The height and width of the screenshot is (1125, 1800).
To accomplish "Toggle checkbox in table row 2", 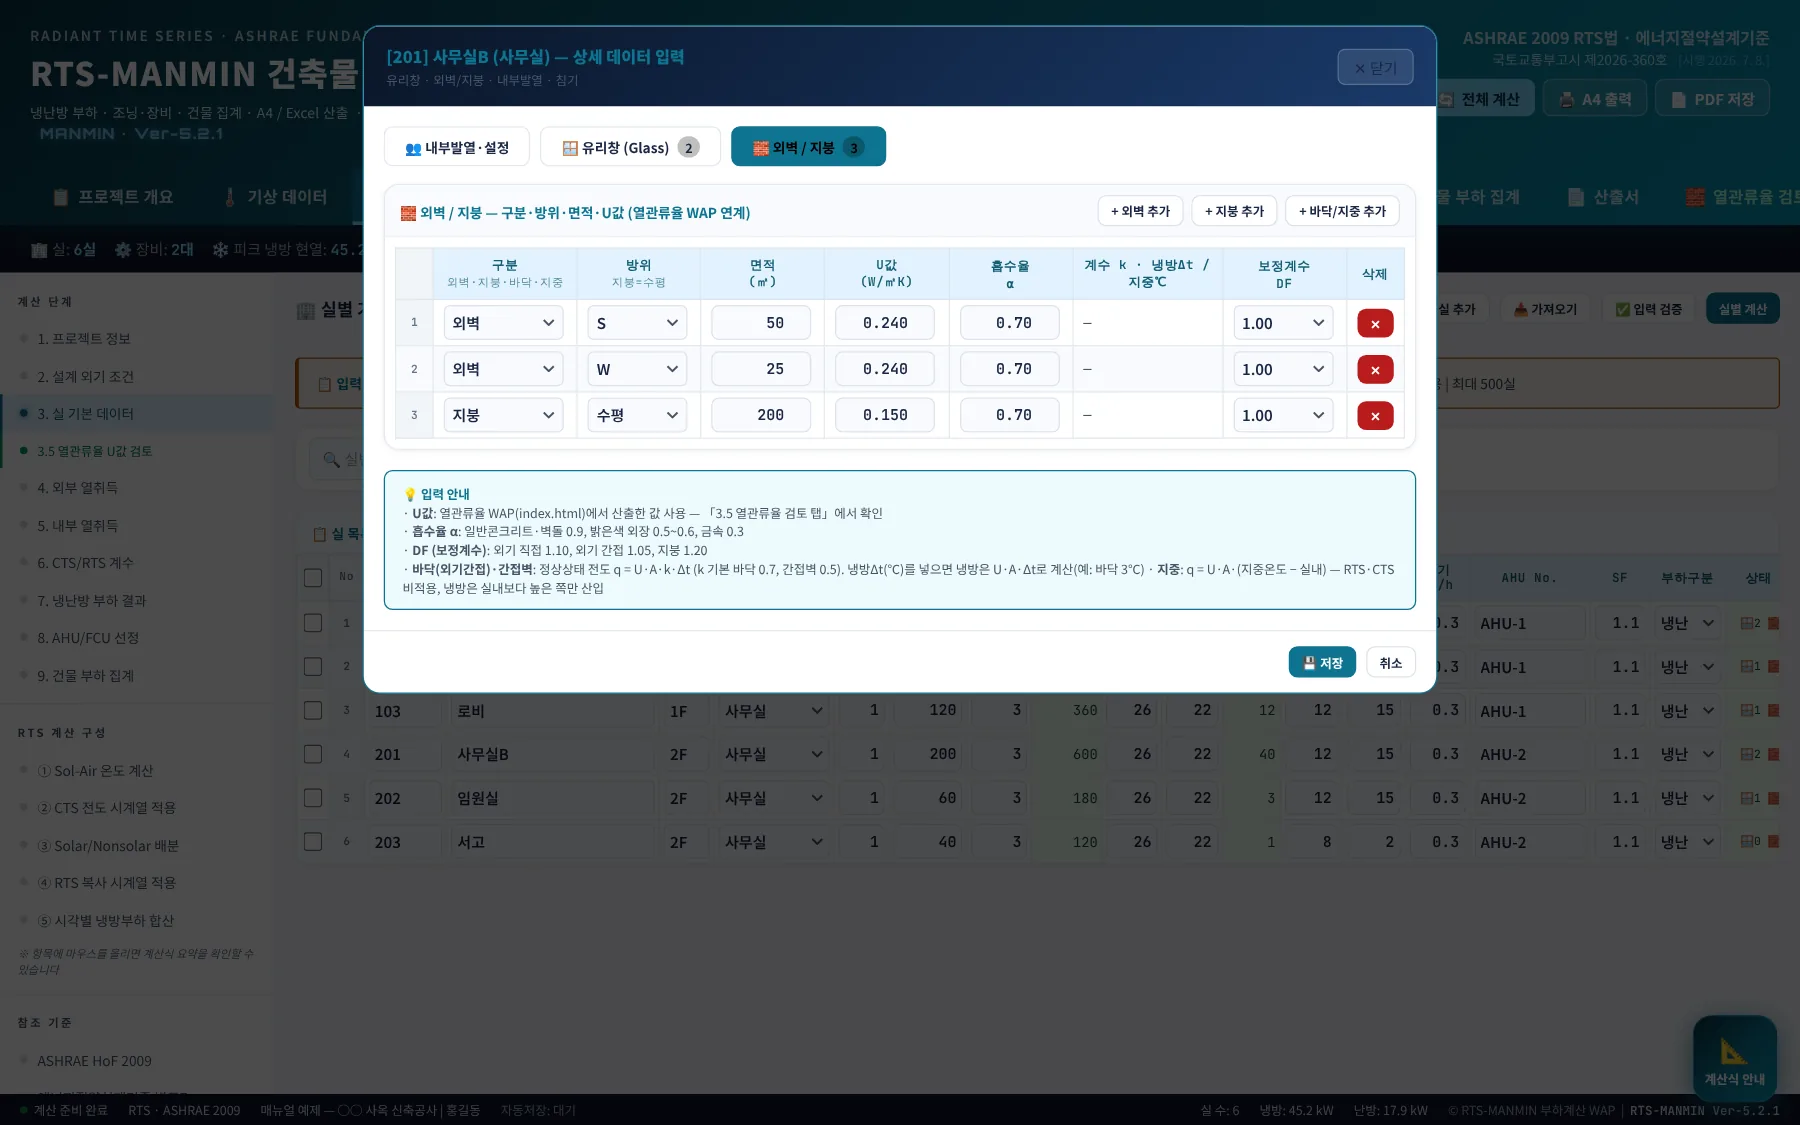I will (x=313, y=666).
